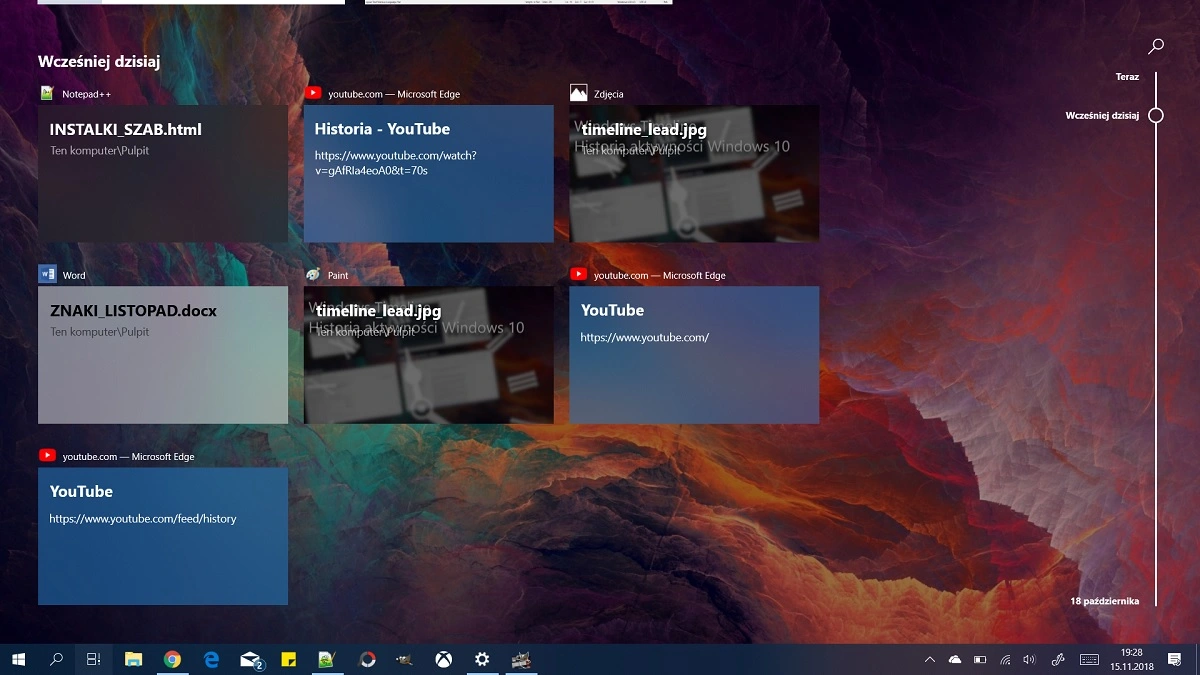Image resolution: width=1200 pixels, height=675 pixels.
Task: Open timeline_lead.jpg Paint activity card
Action: click(428, 354)
